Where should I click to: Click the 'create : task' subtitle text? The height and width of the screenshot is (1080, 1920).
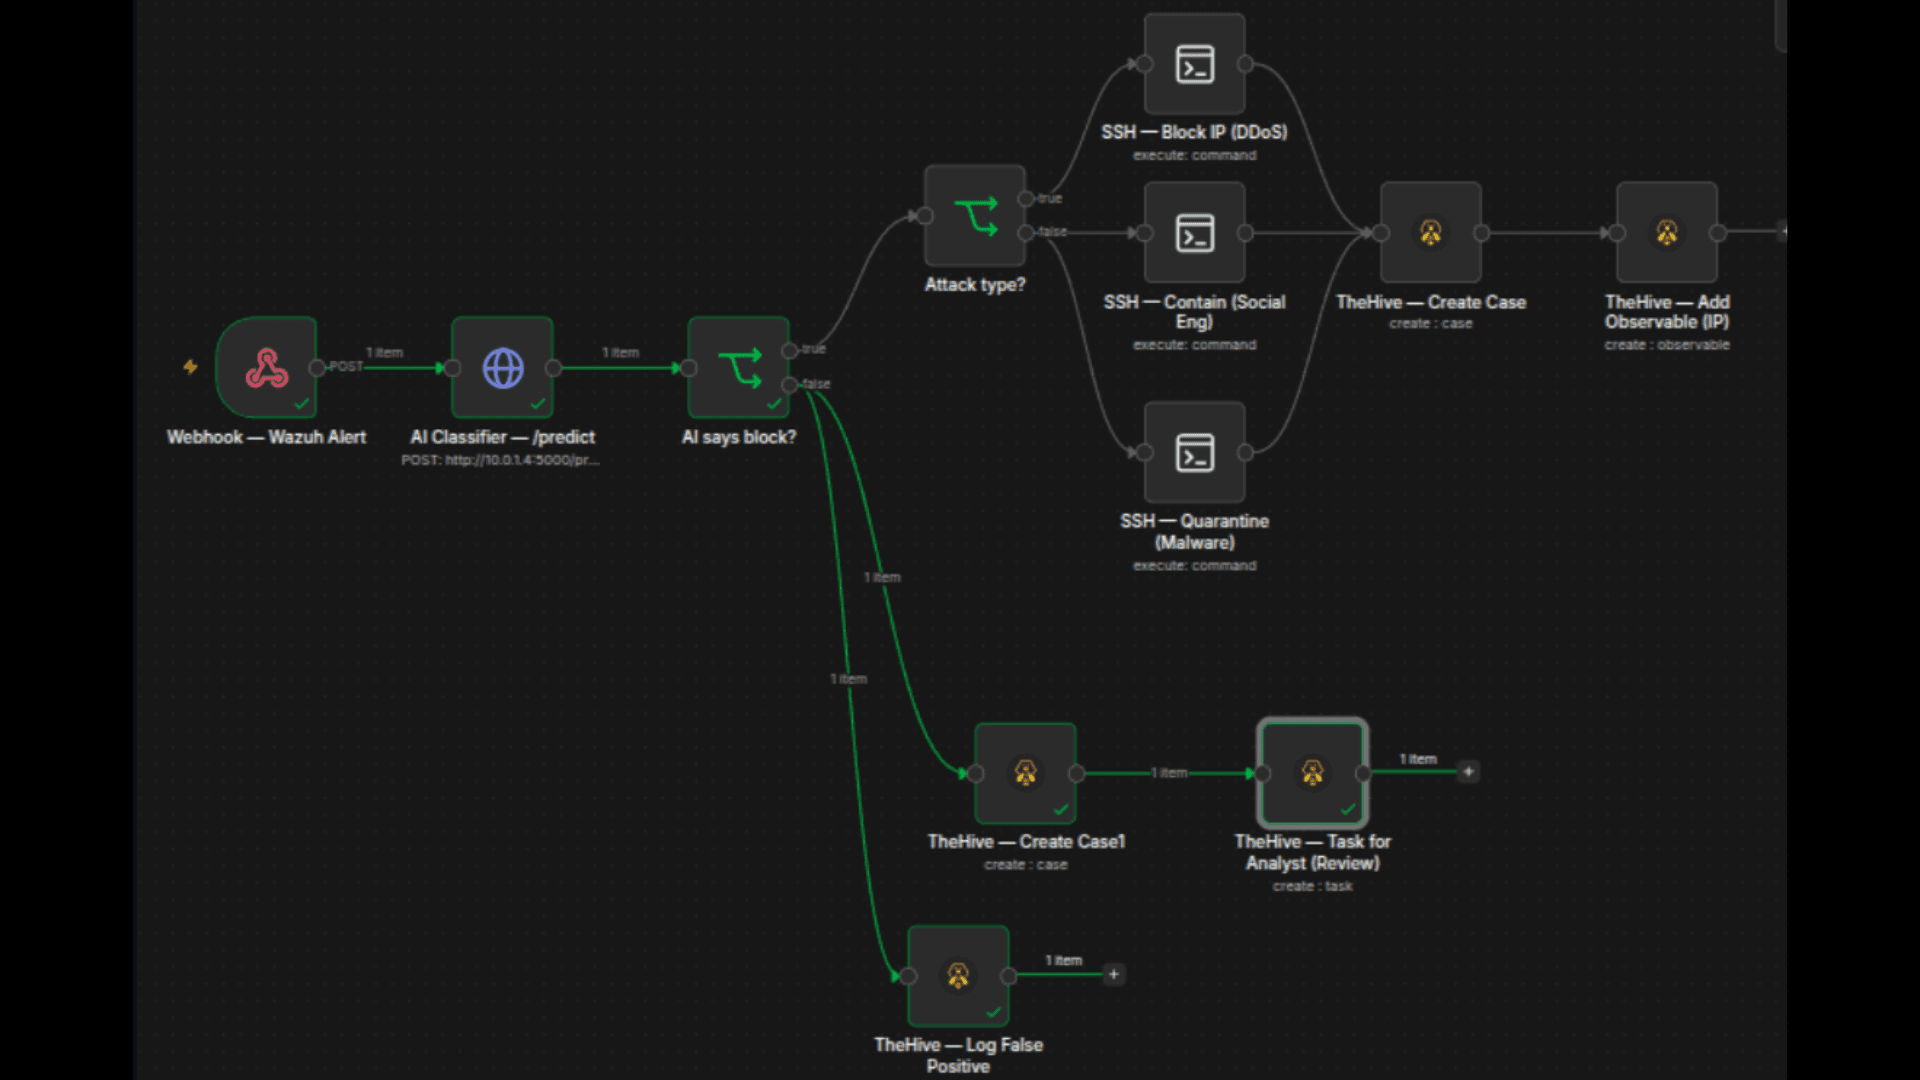click(1312, 887)
